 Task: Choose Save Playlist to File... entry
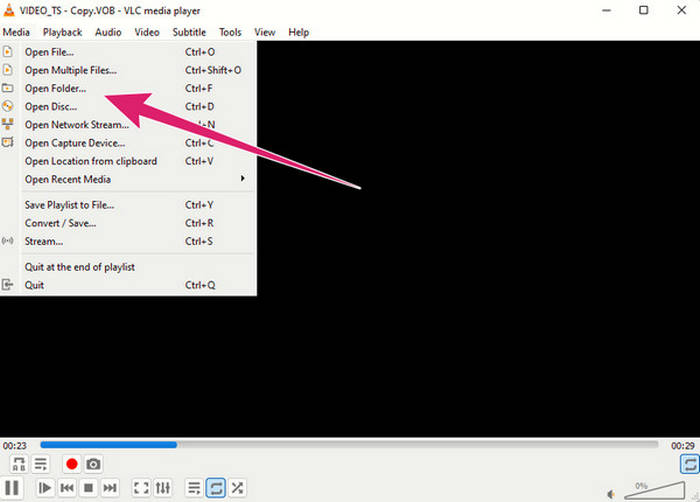point(129,205)
